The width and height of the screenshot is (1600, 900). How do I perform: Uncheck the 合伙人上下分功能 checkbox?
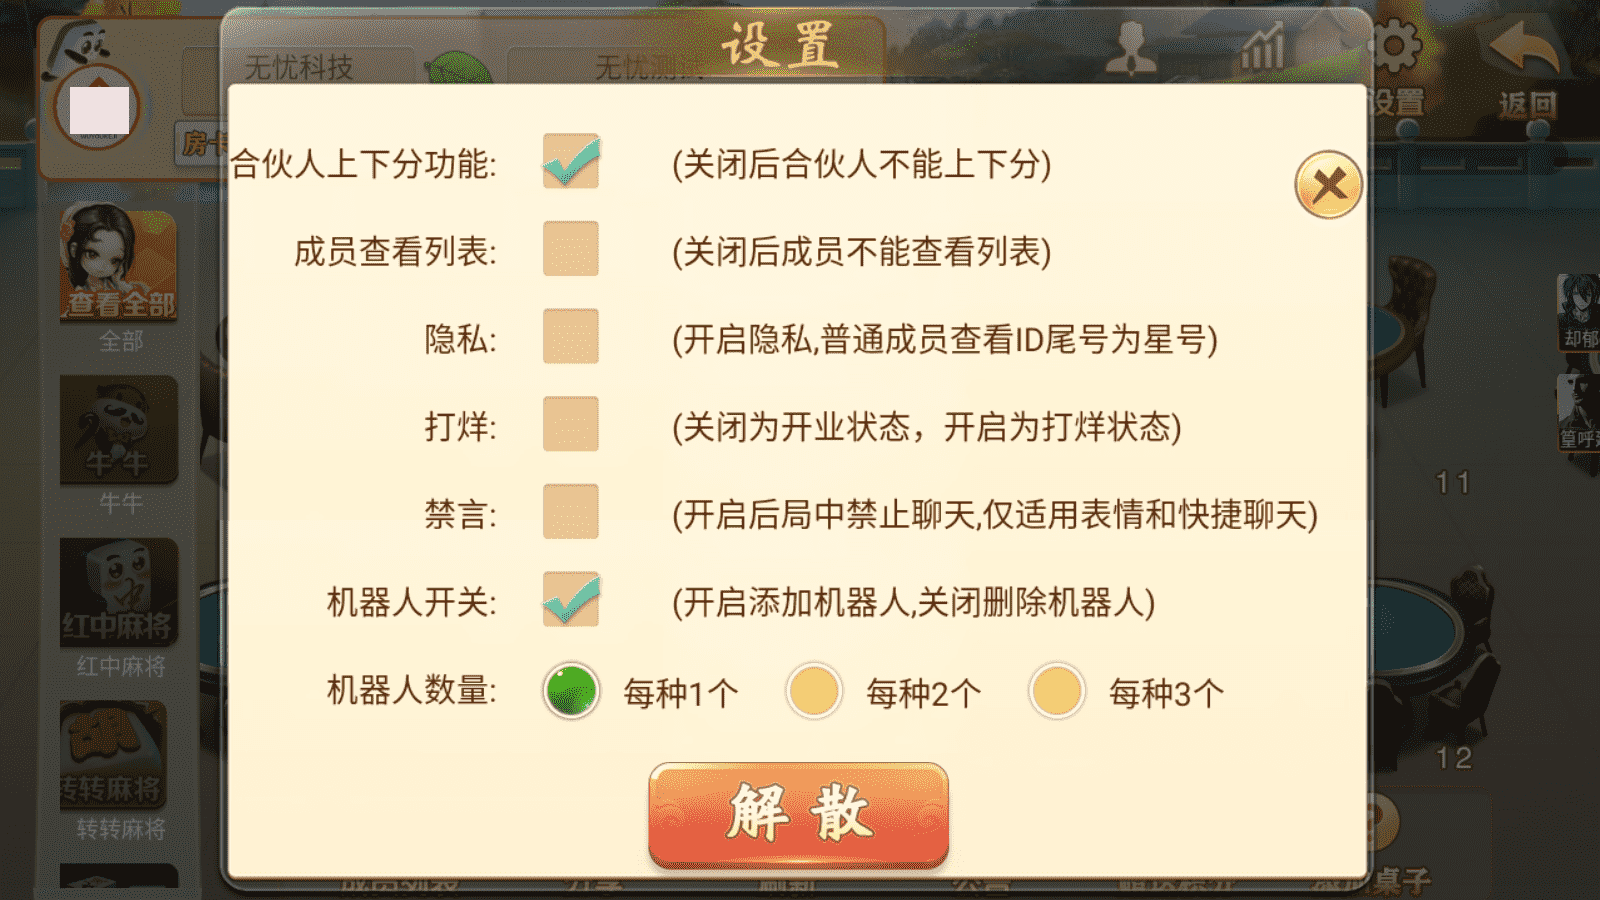(571, 162)
